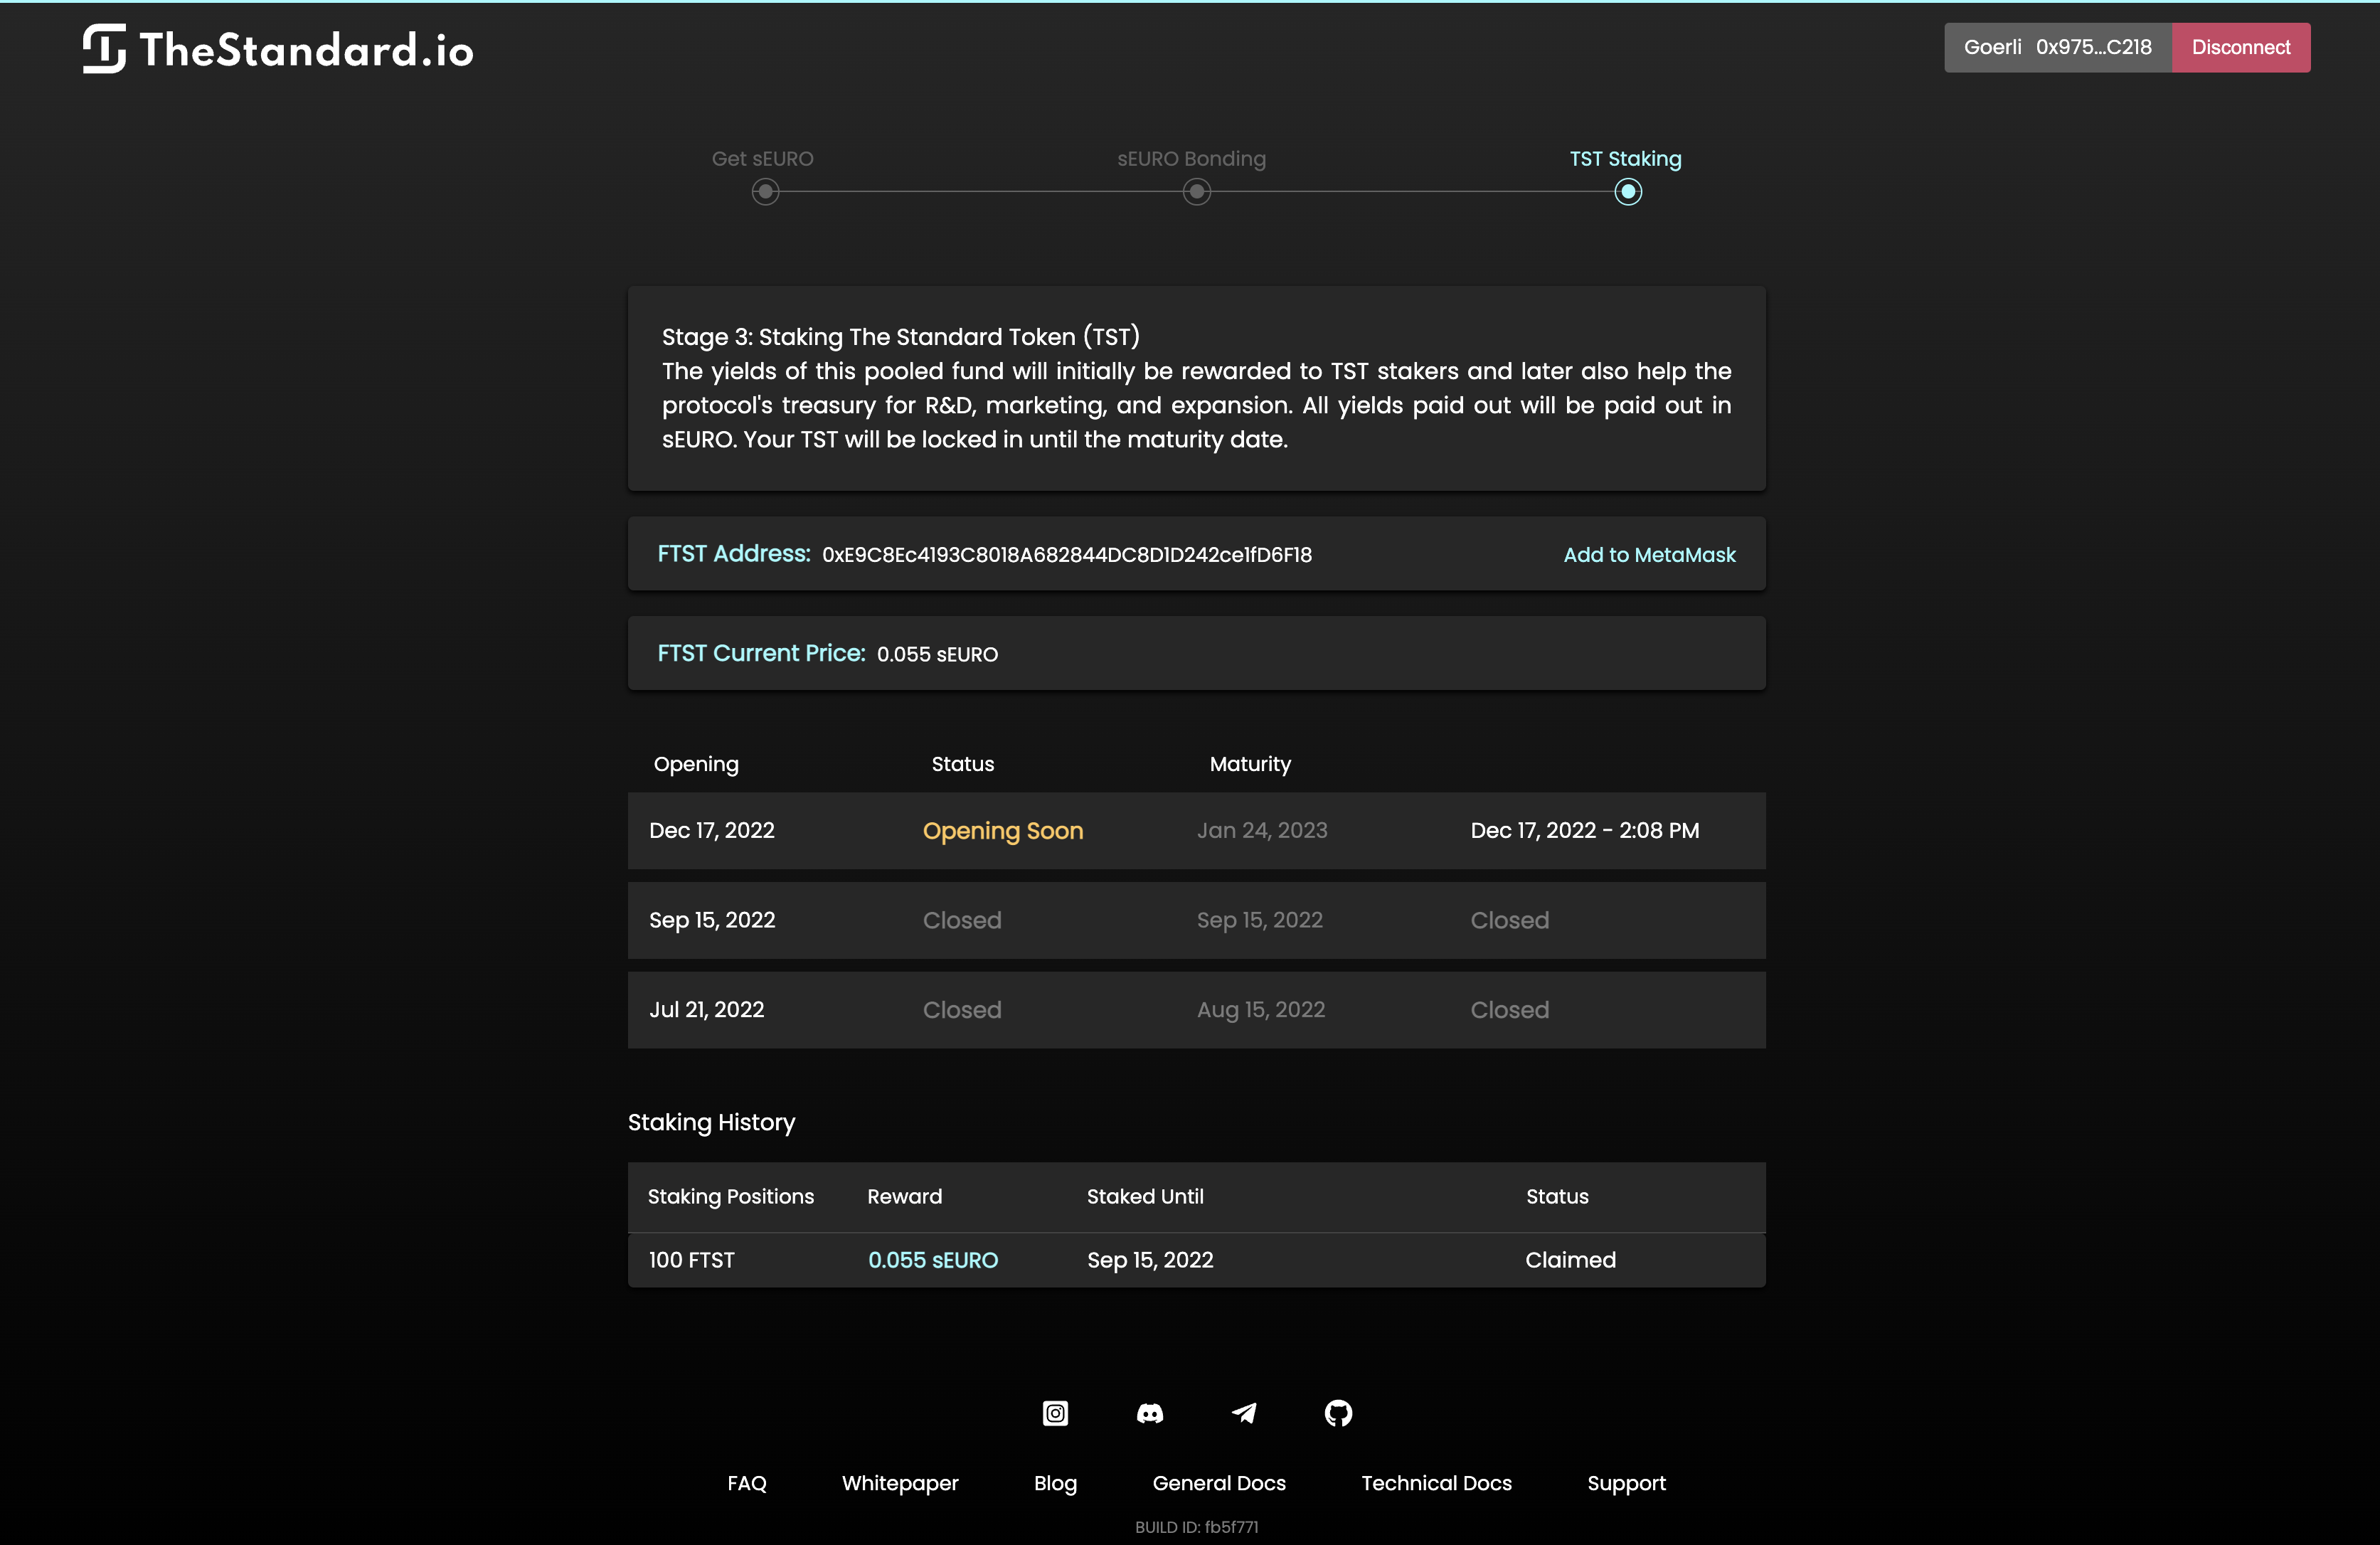Select the Sep 15, 2022 closed pool row
2380x1545 pixels.
(1196, 920)
